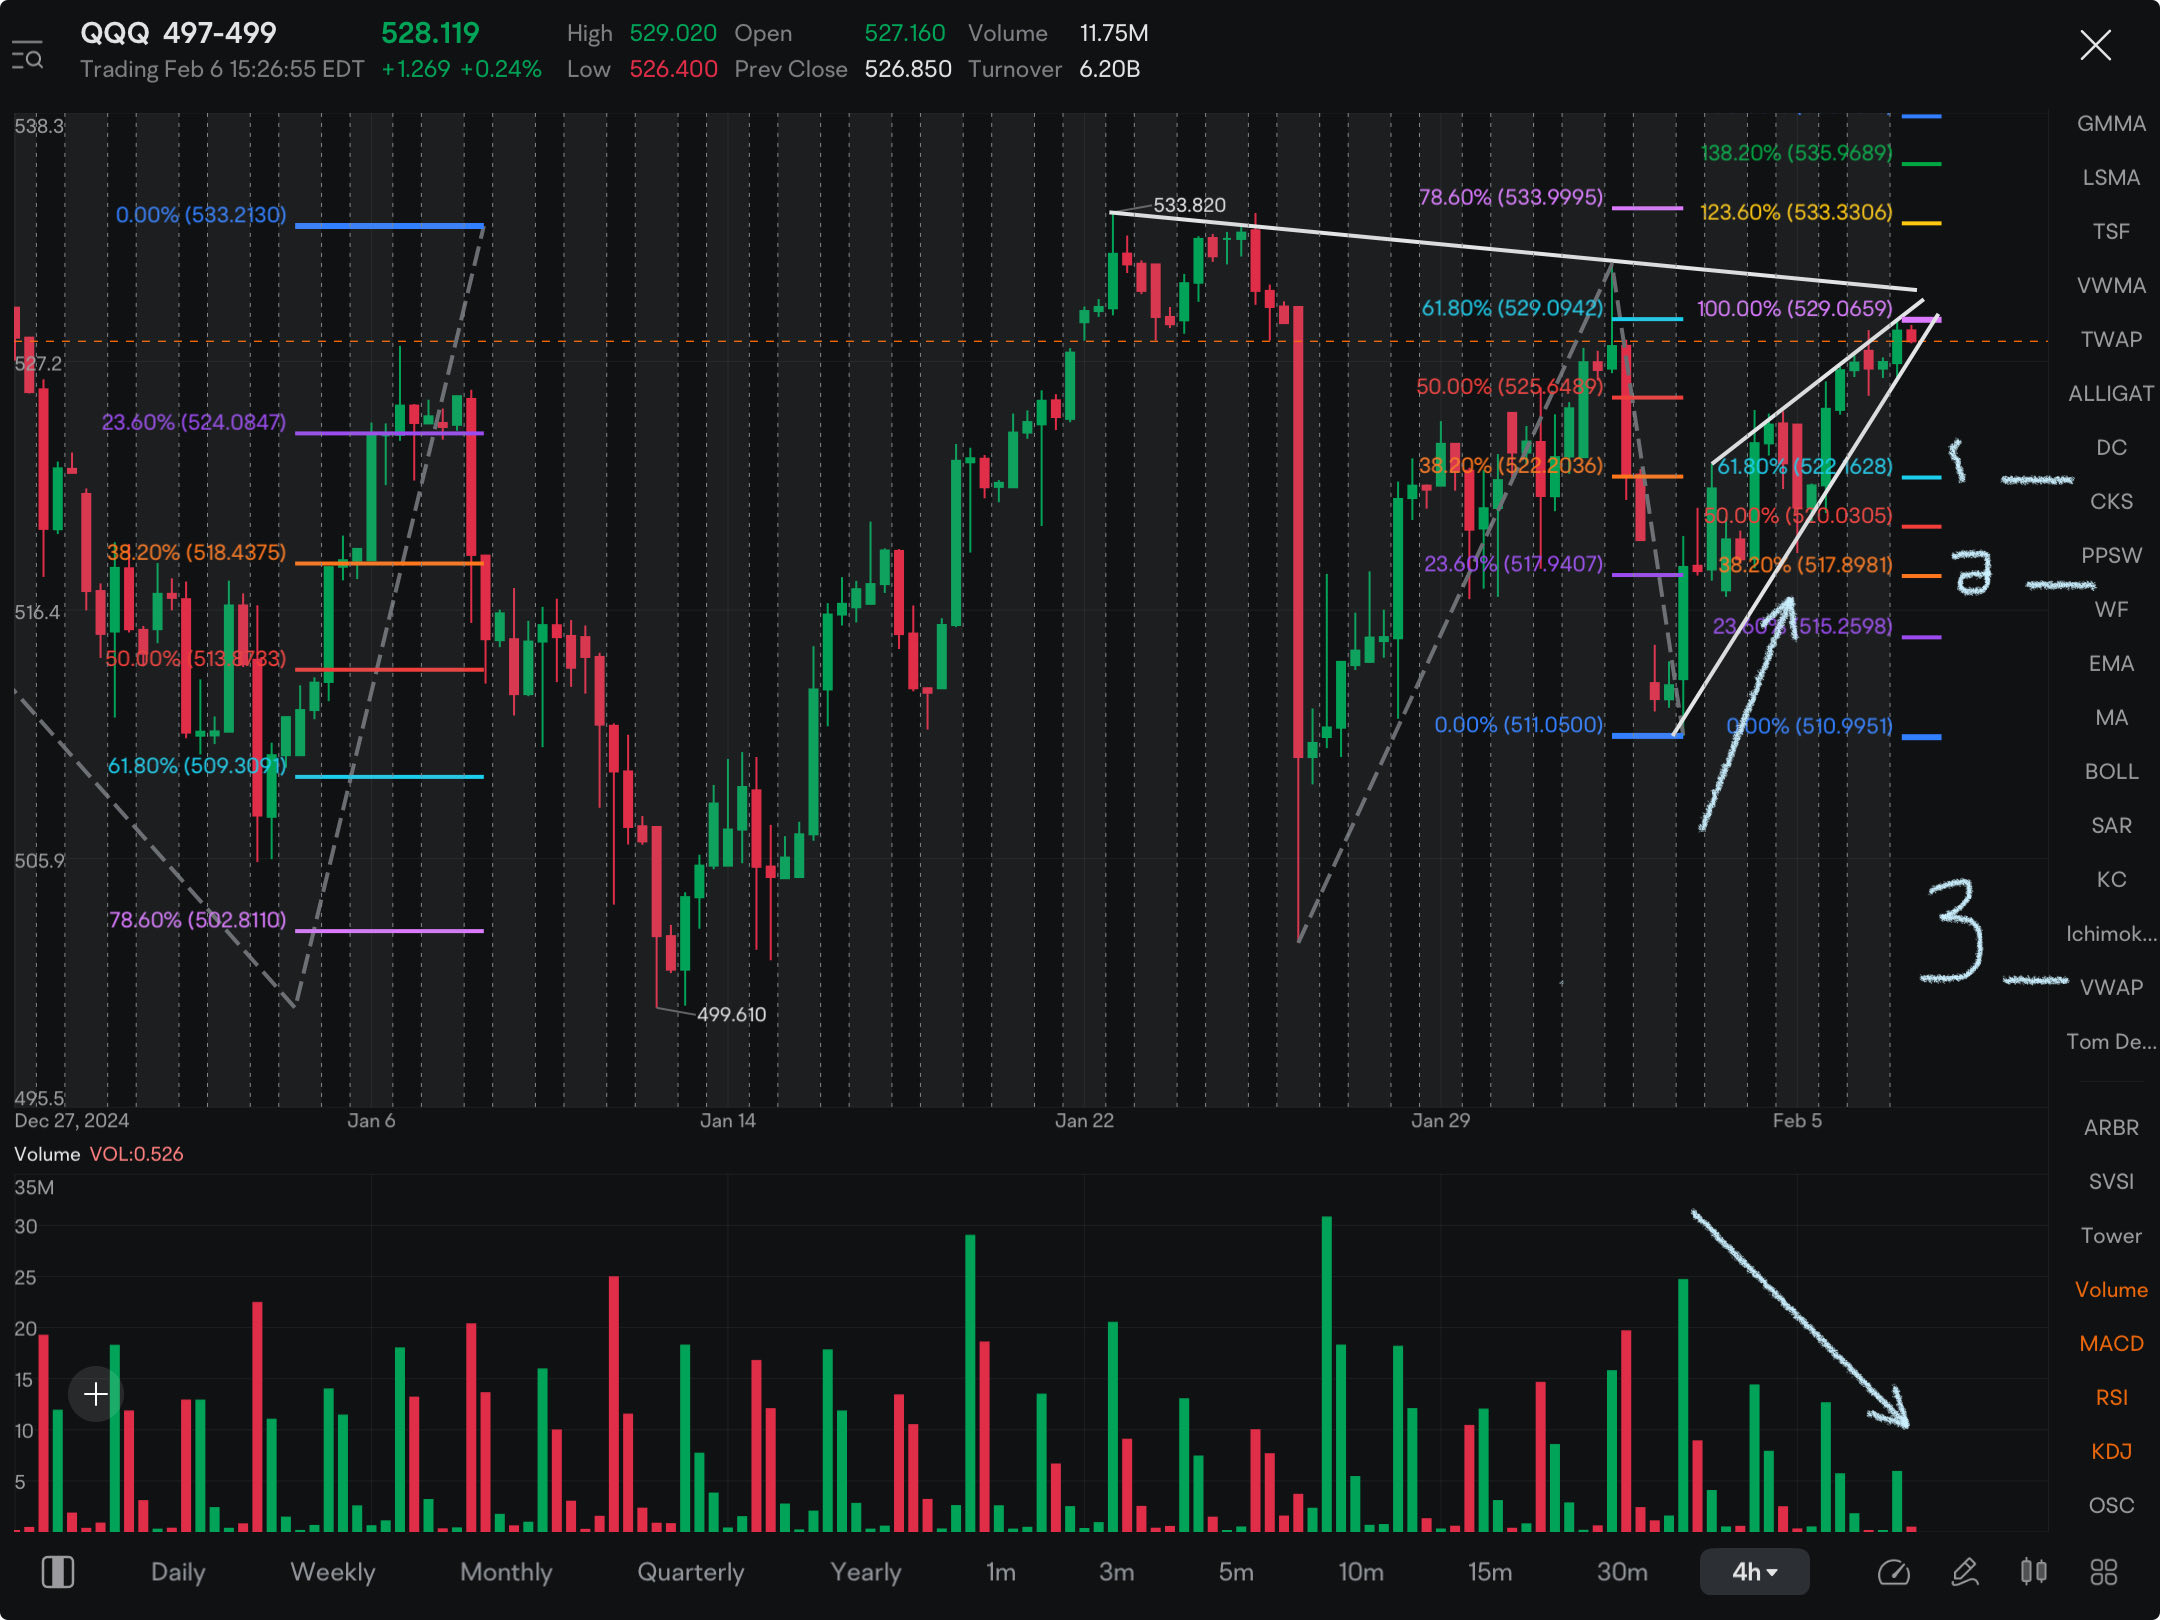Select the 78.60% (502.8110) Fibonacci level
The height and width of the screenshot is (1620, 2160).
point(197,920)
